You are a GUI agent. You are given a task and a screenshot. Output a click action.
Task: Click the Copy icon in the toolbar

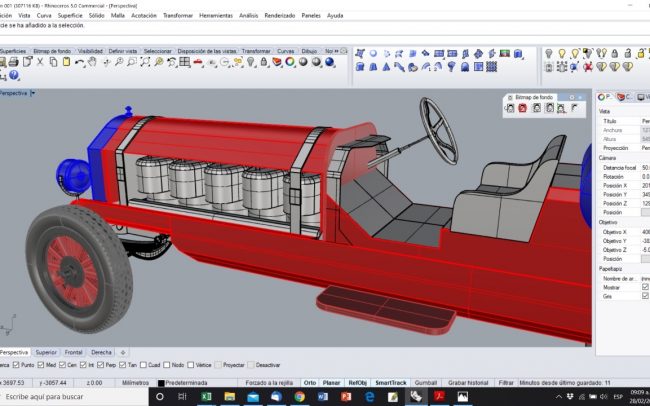[53, 62]
